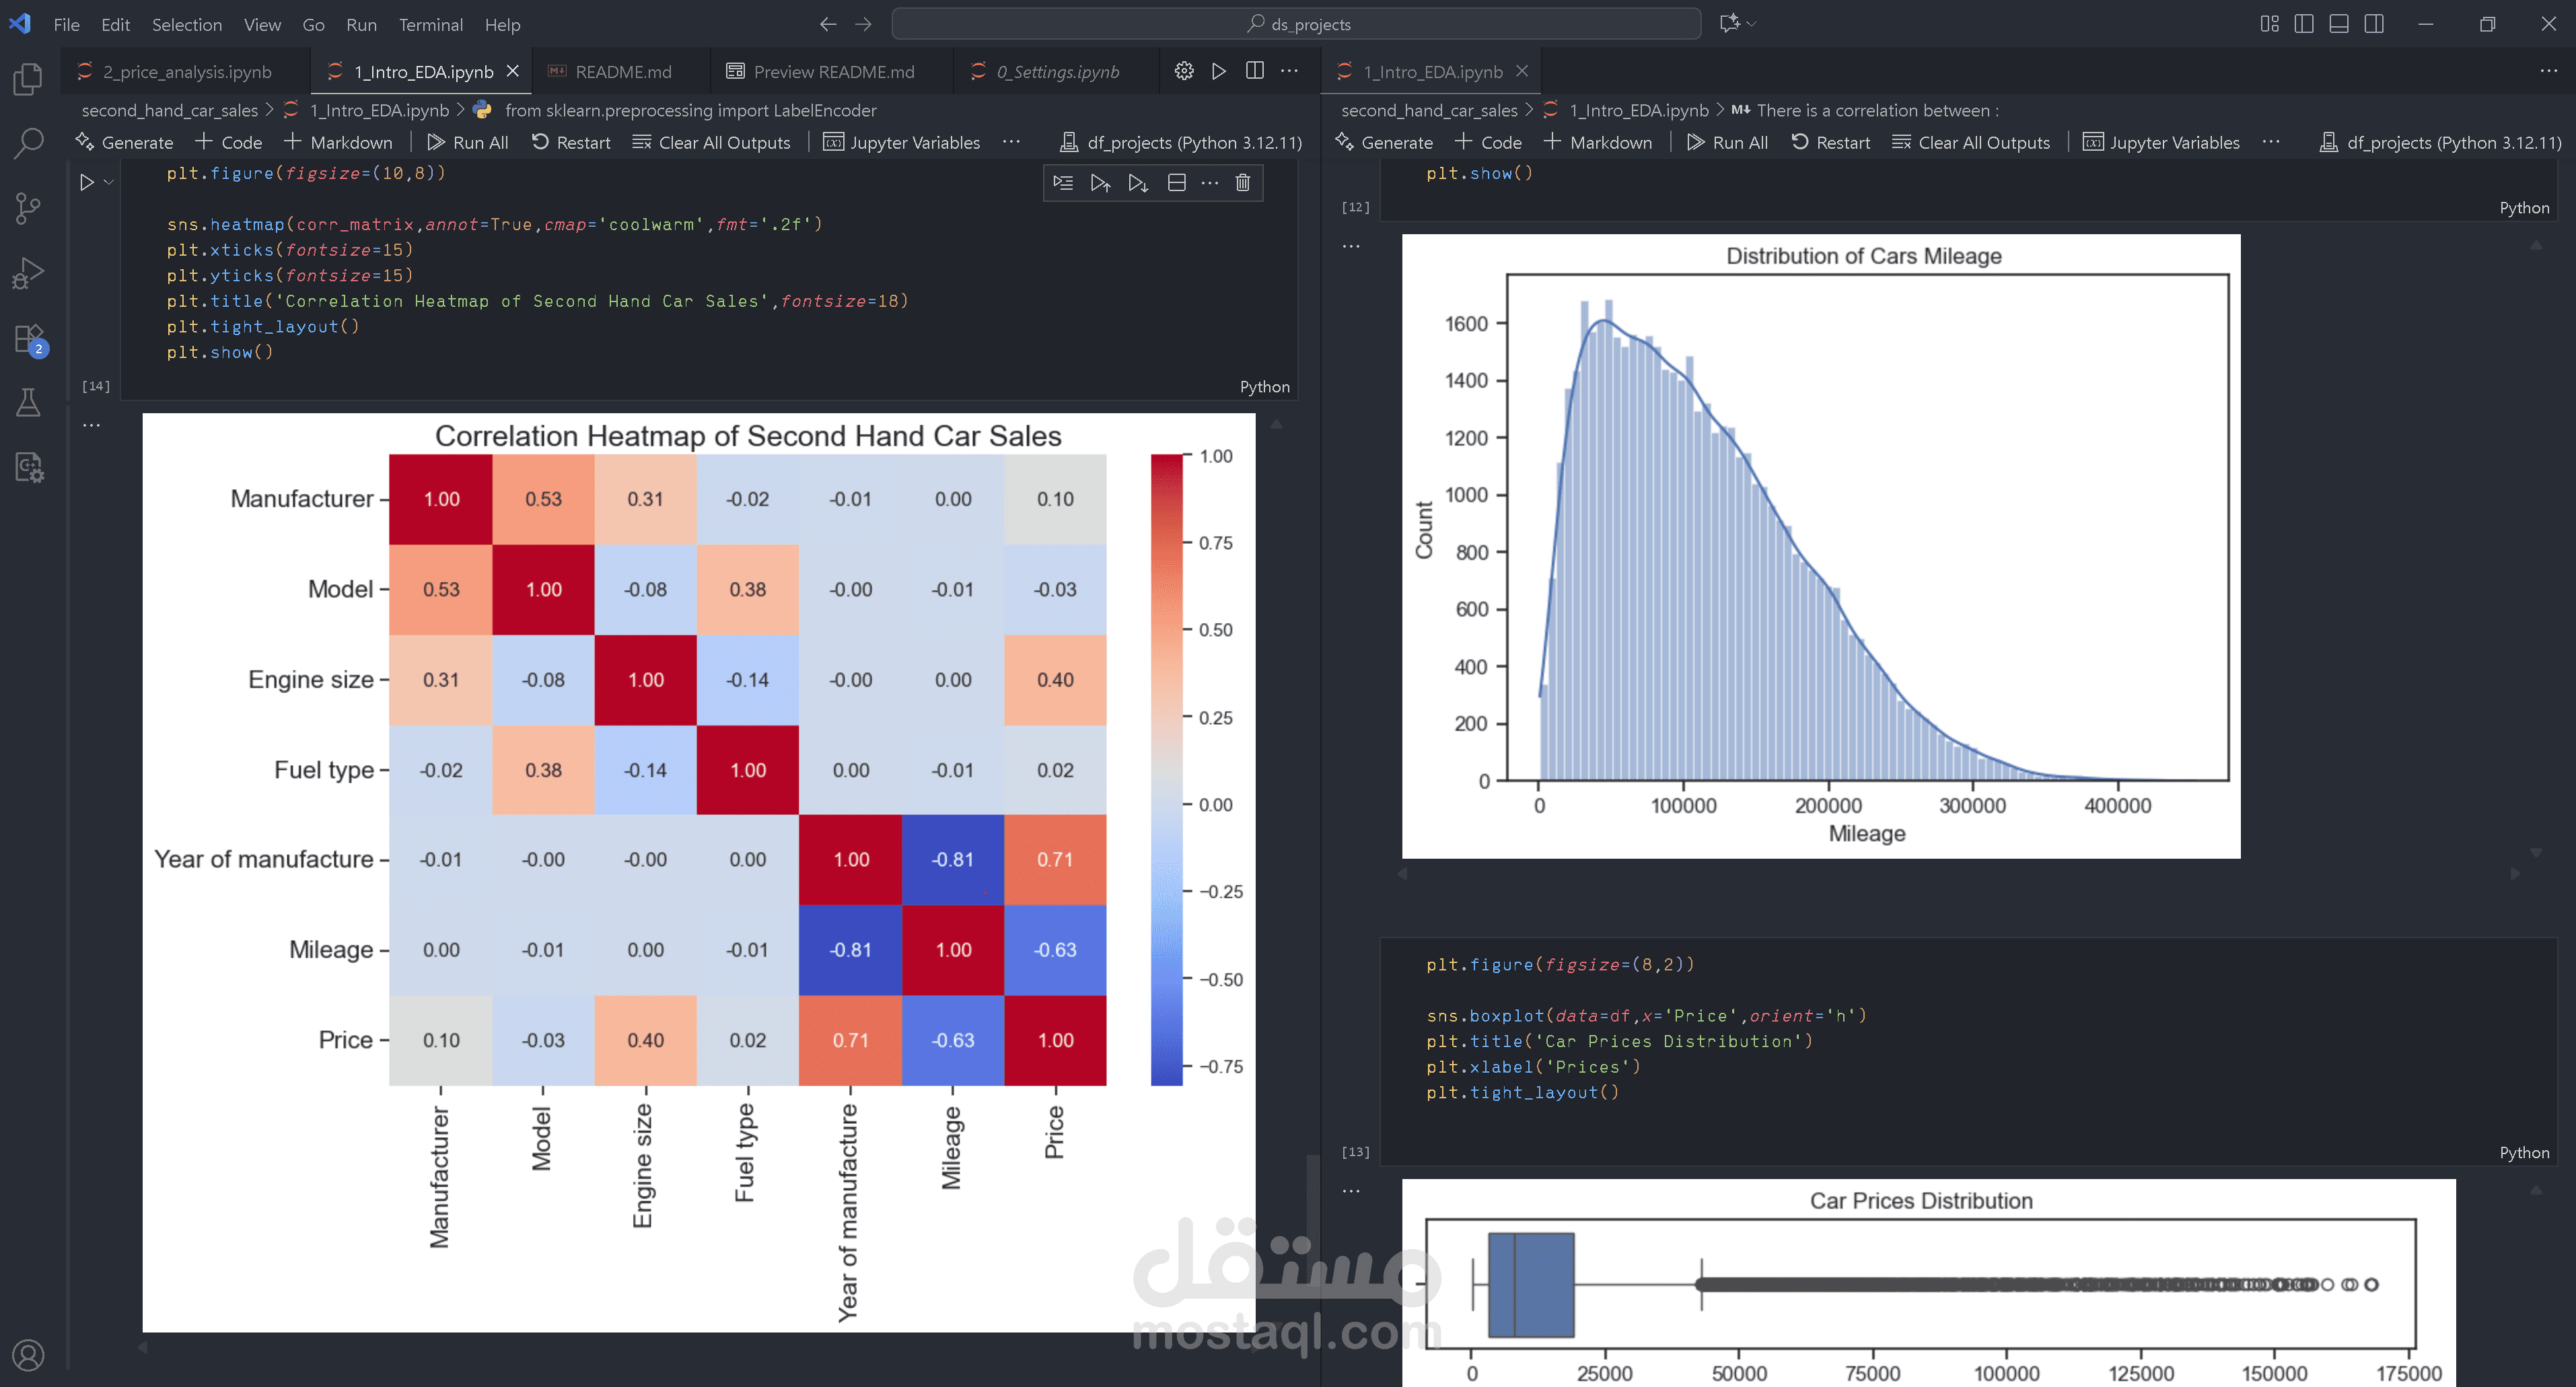Open Source Control view
2576x1387 pixels.
click(28, 208)
